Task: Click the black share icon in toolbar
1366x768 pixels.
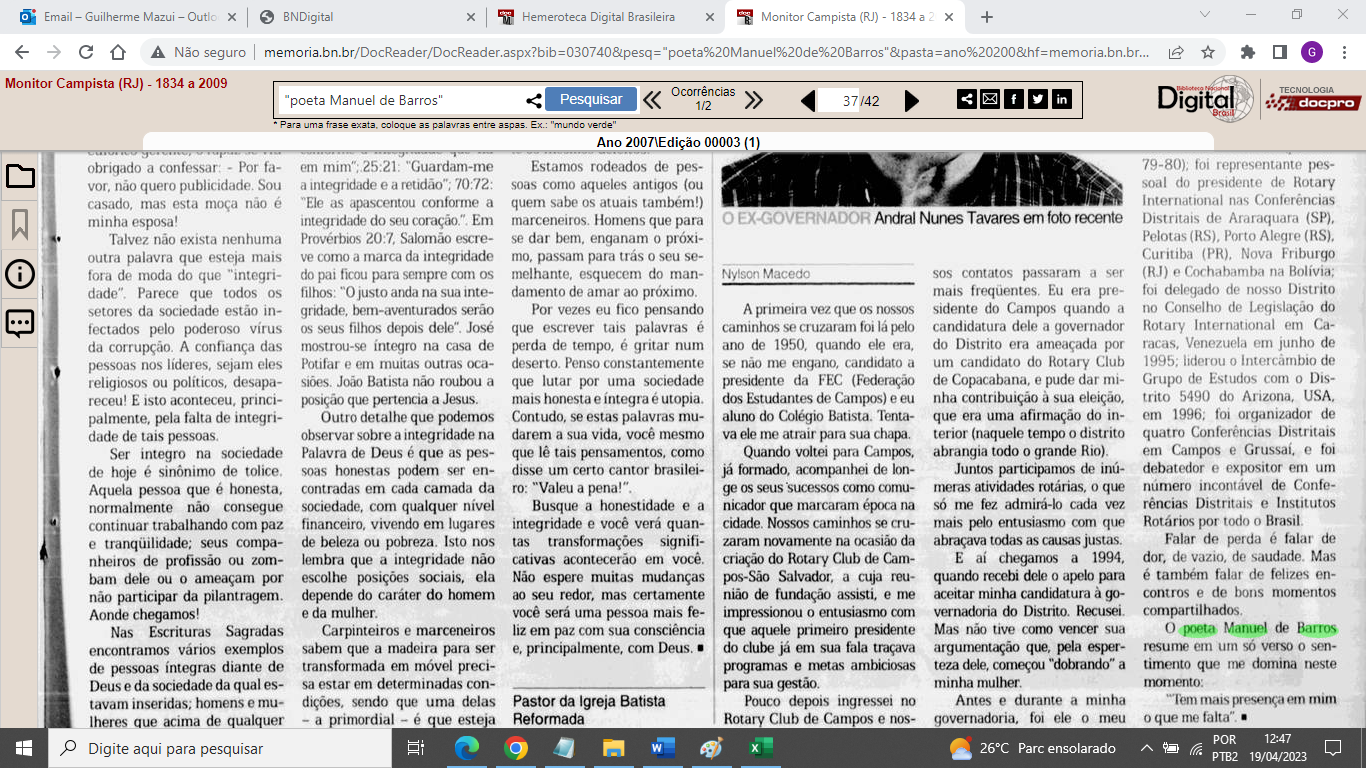Action: 967,98
